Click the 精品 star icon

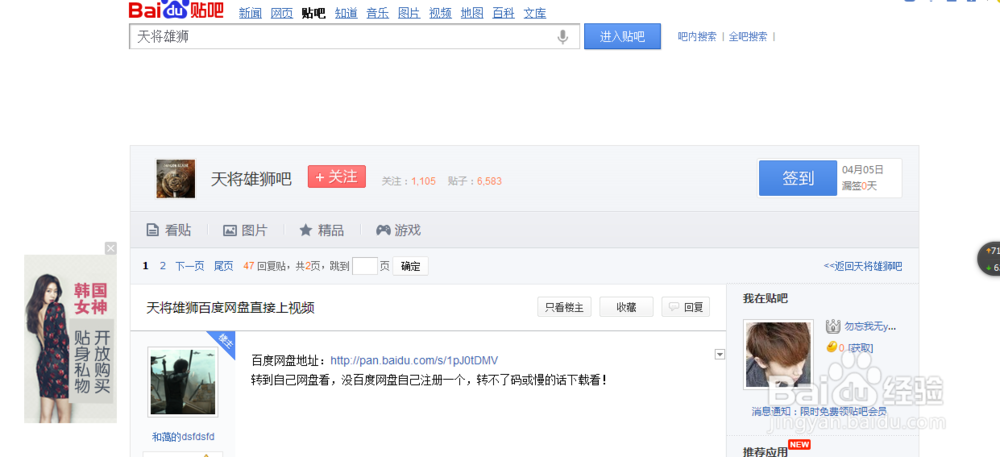pos(305,230)
